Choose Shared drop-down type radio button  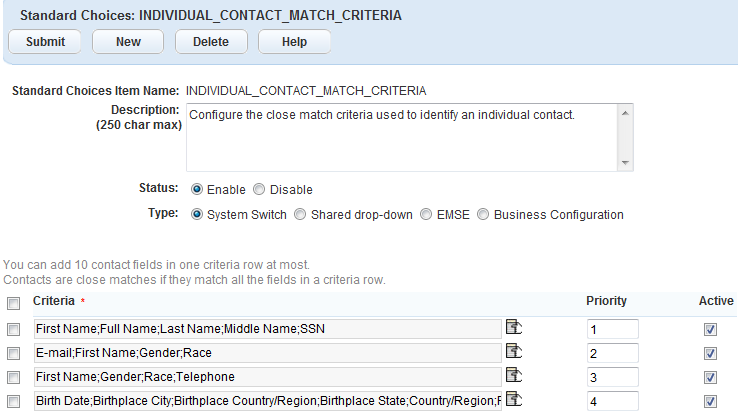pos(300,214)
